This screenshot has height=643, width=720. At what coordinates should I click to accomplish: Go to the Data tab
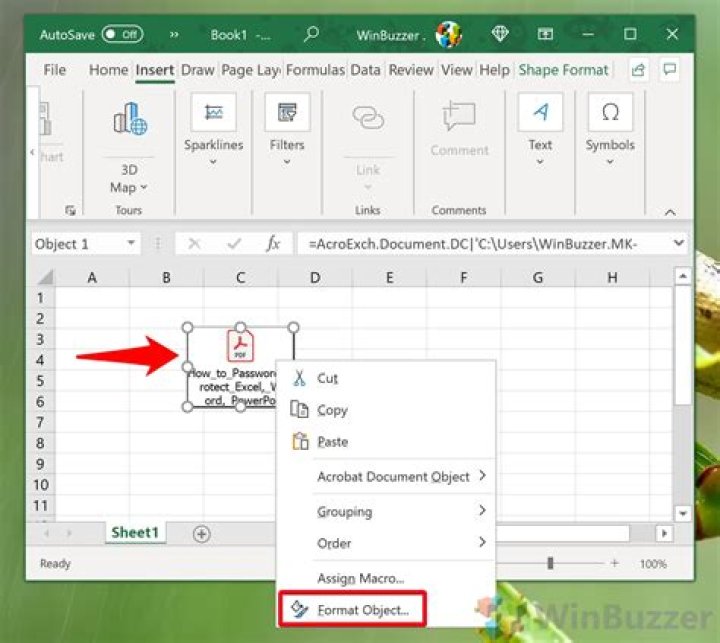[x=366, y=70]
